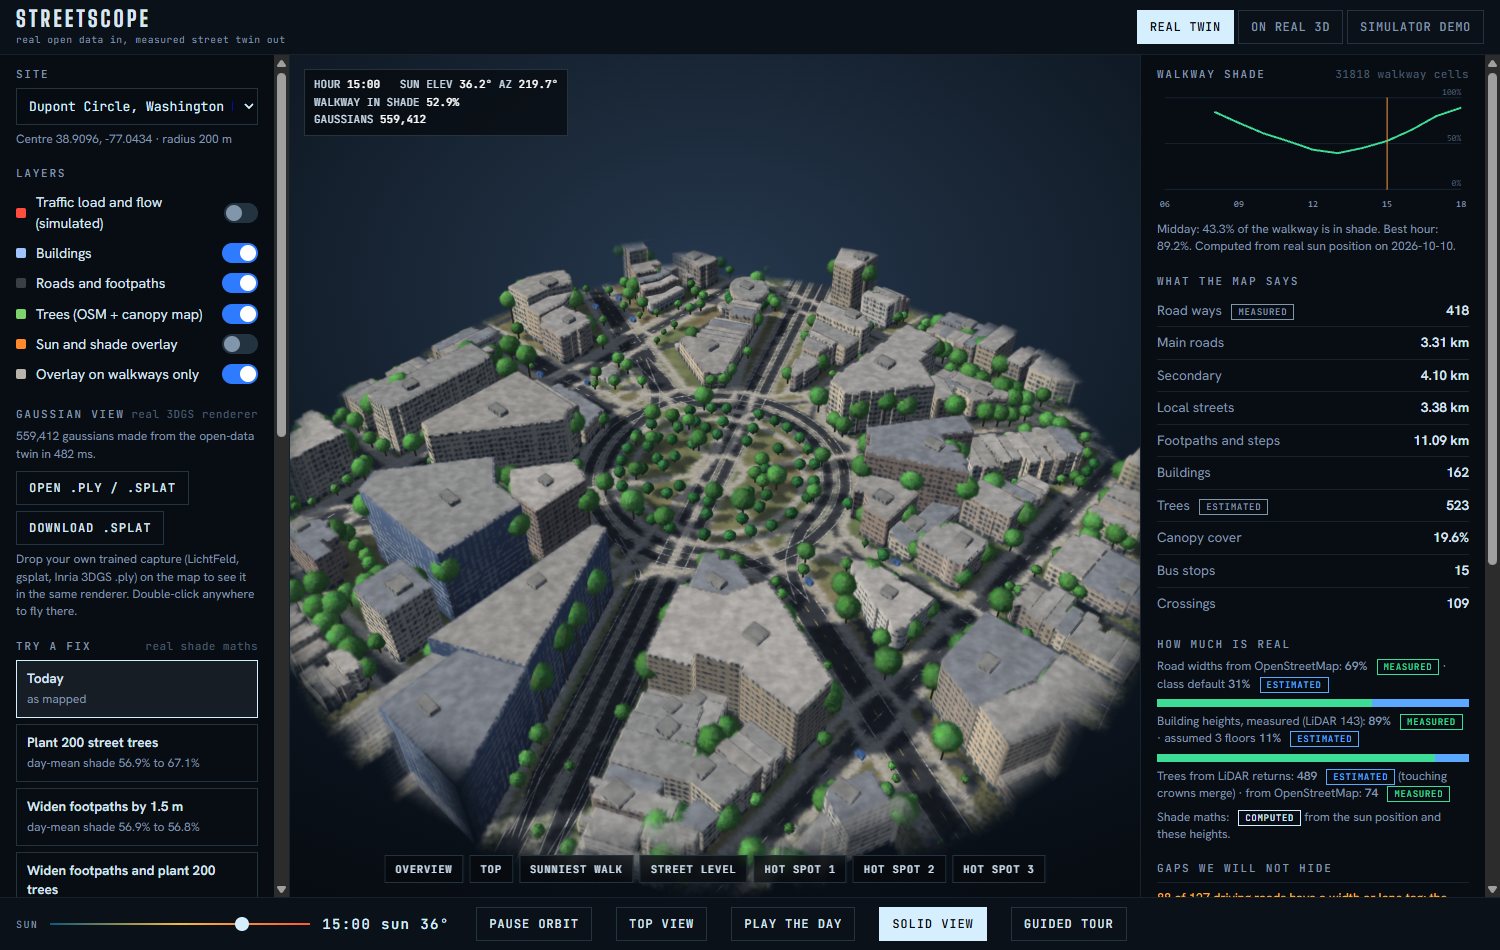This screenshot has height=950, width=1500.
Task: Click the right panel scrollbar down arrow
Action: tap(1491, 889)
